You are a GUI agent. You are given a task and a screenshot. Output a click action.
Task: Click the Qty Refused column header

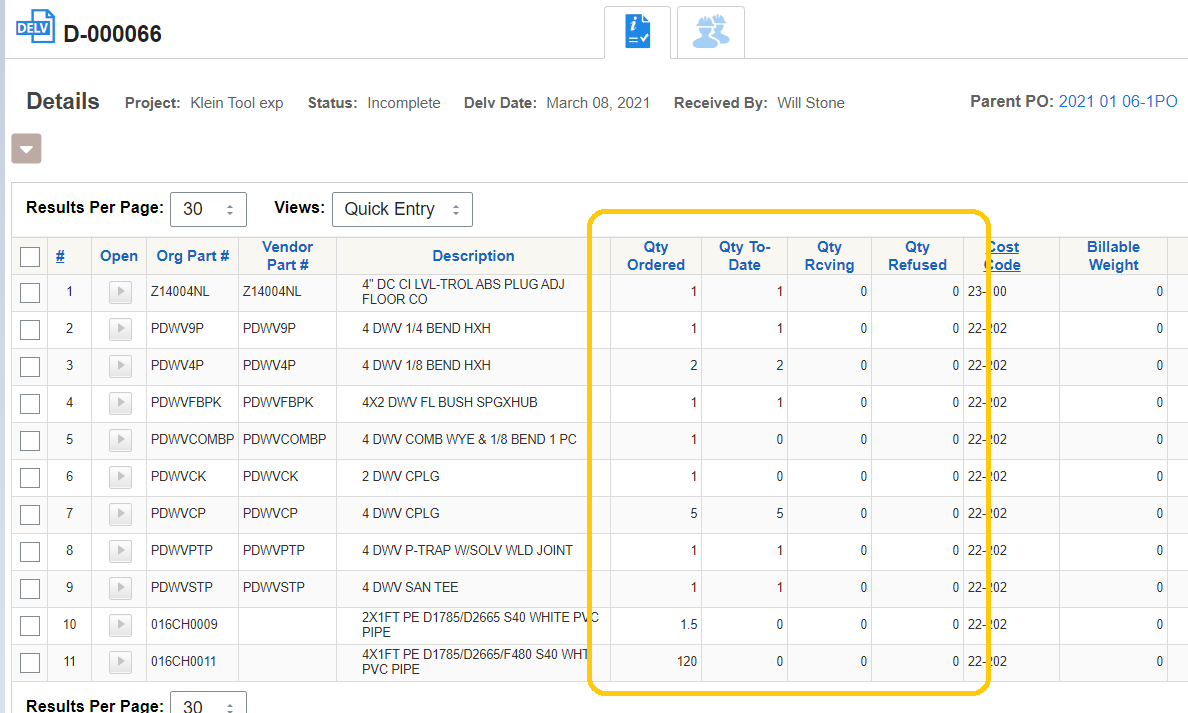[917, 256]
